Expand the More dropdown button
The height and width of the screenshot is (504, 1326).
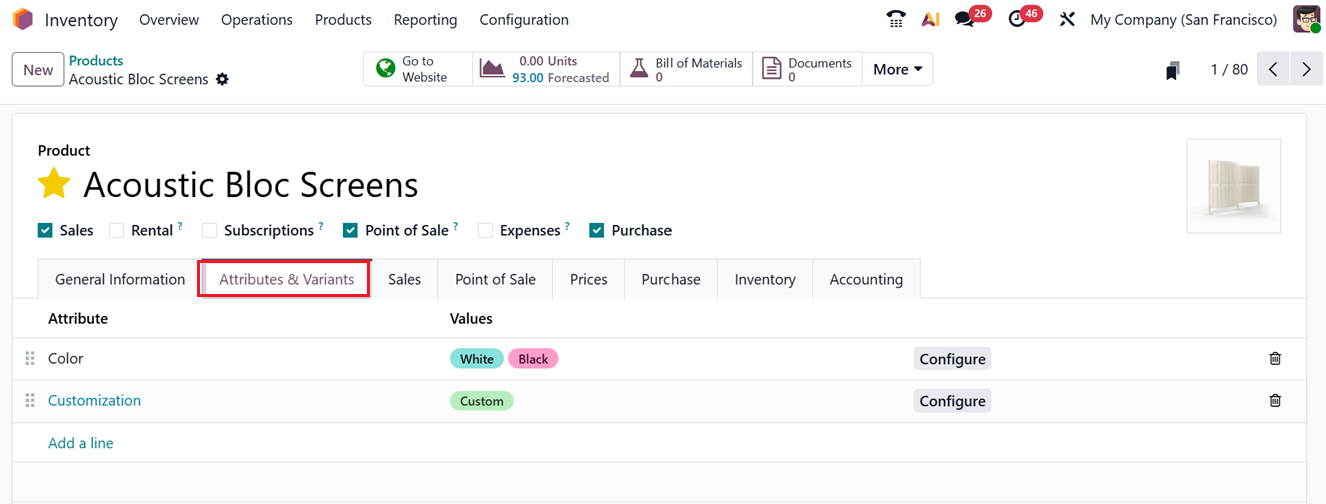point(897,69)
